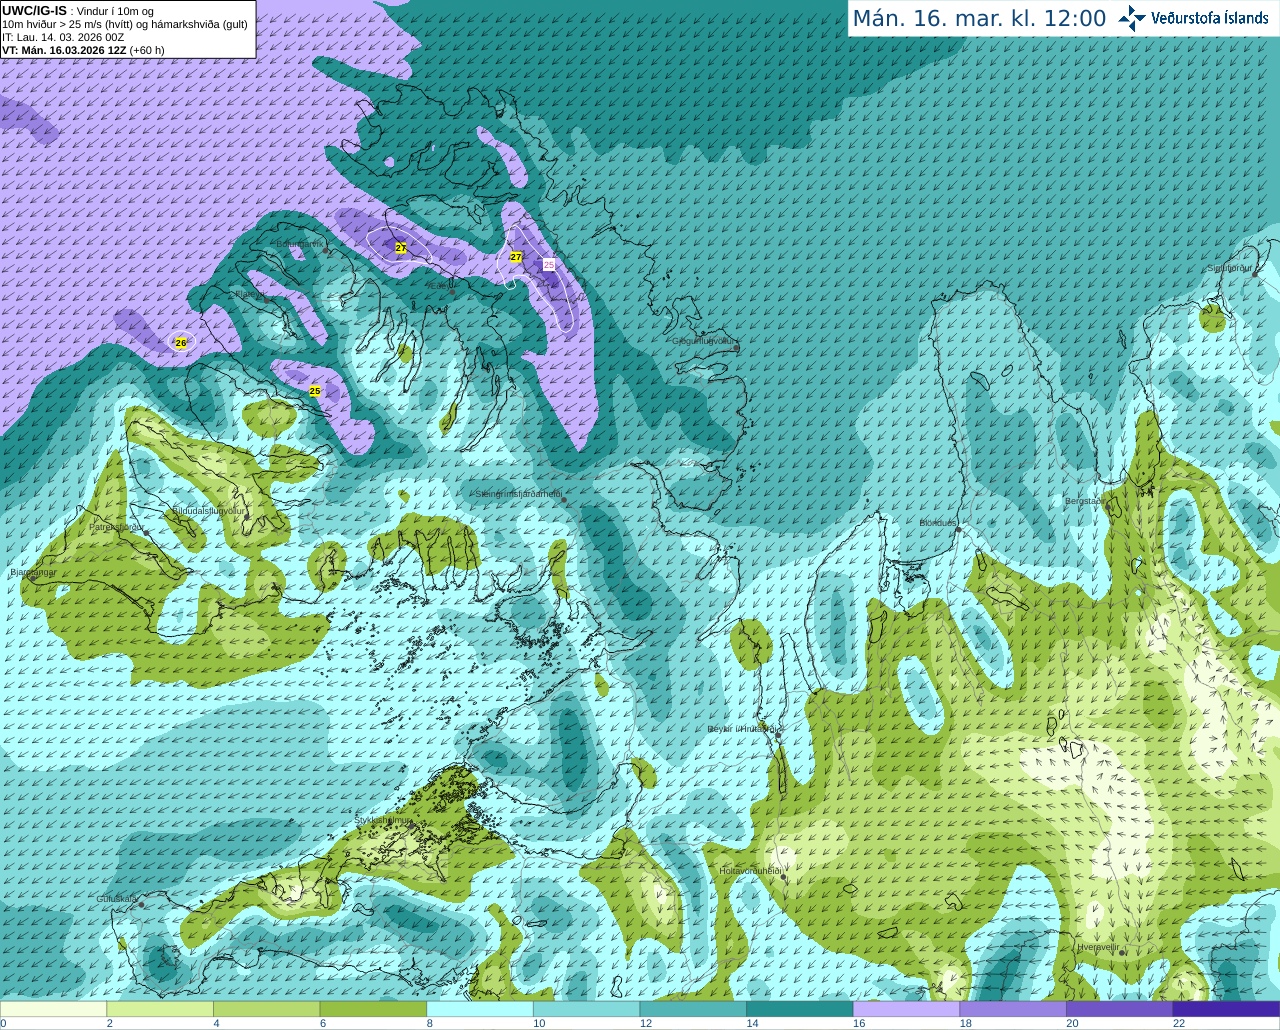The height and width of the screenshot is (1030, 1280).
Task: Click the 27 gust label near Bolungarvík
Action: (x=401, y=247)
